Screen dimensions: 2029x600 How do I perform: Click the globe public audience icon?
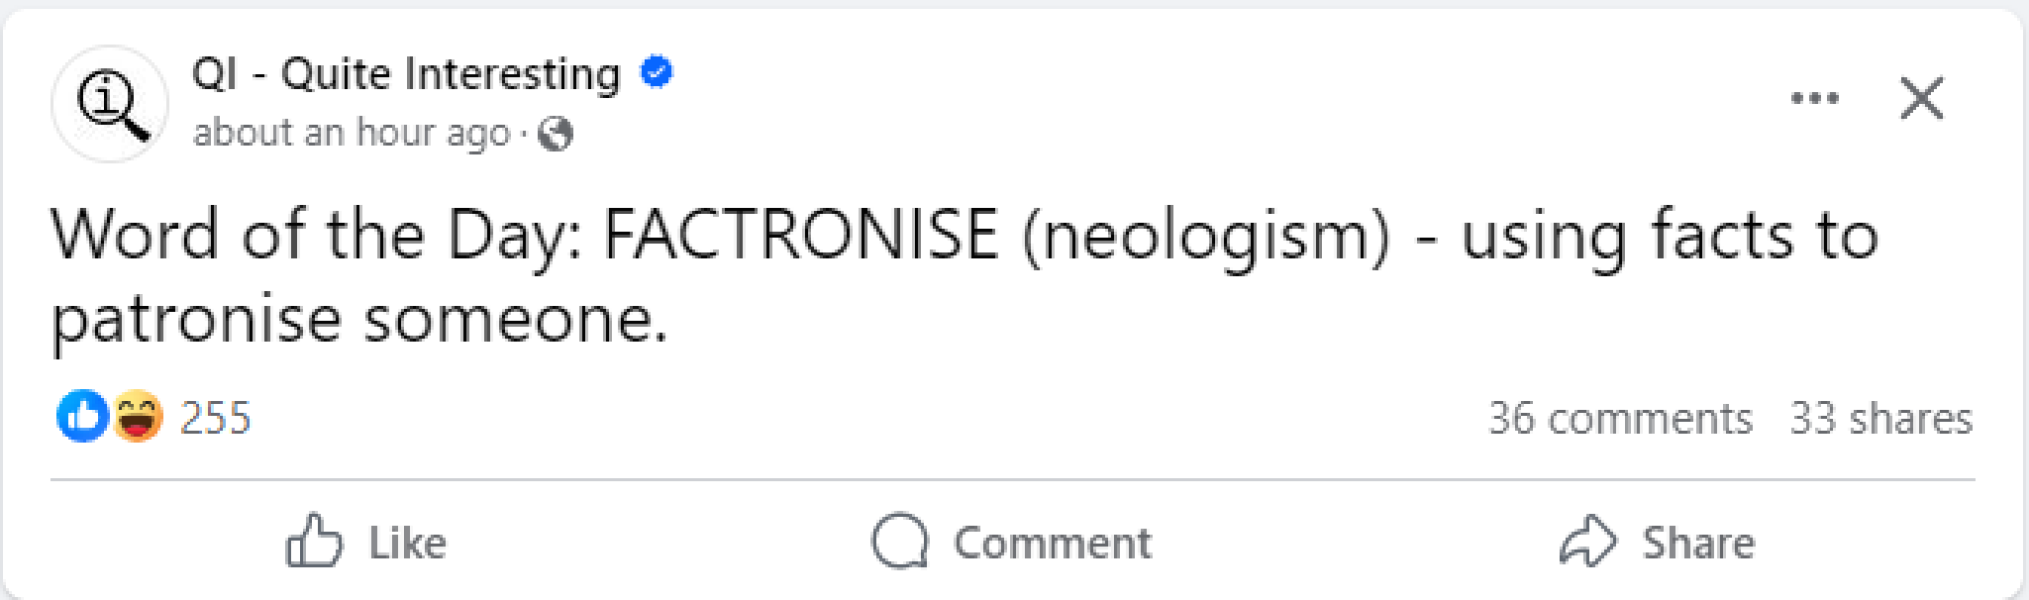pos(556,133)
